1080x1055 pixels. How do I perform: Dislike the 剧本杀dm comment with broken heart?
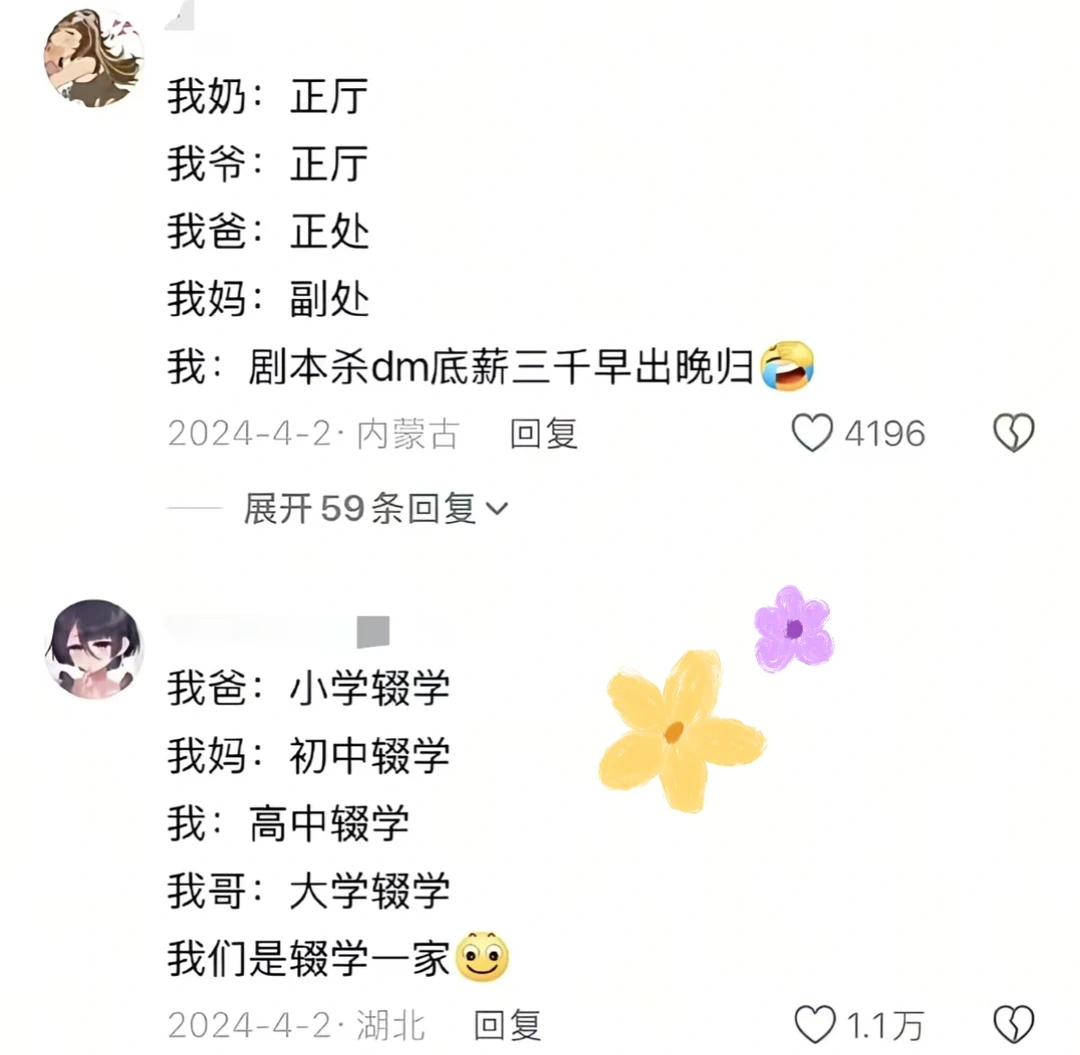(1014, 433)
